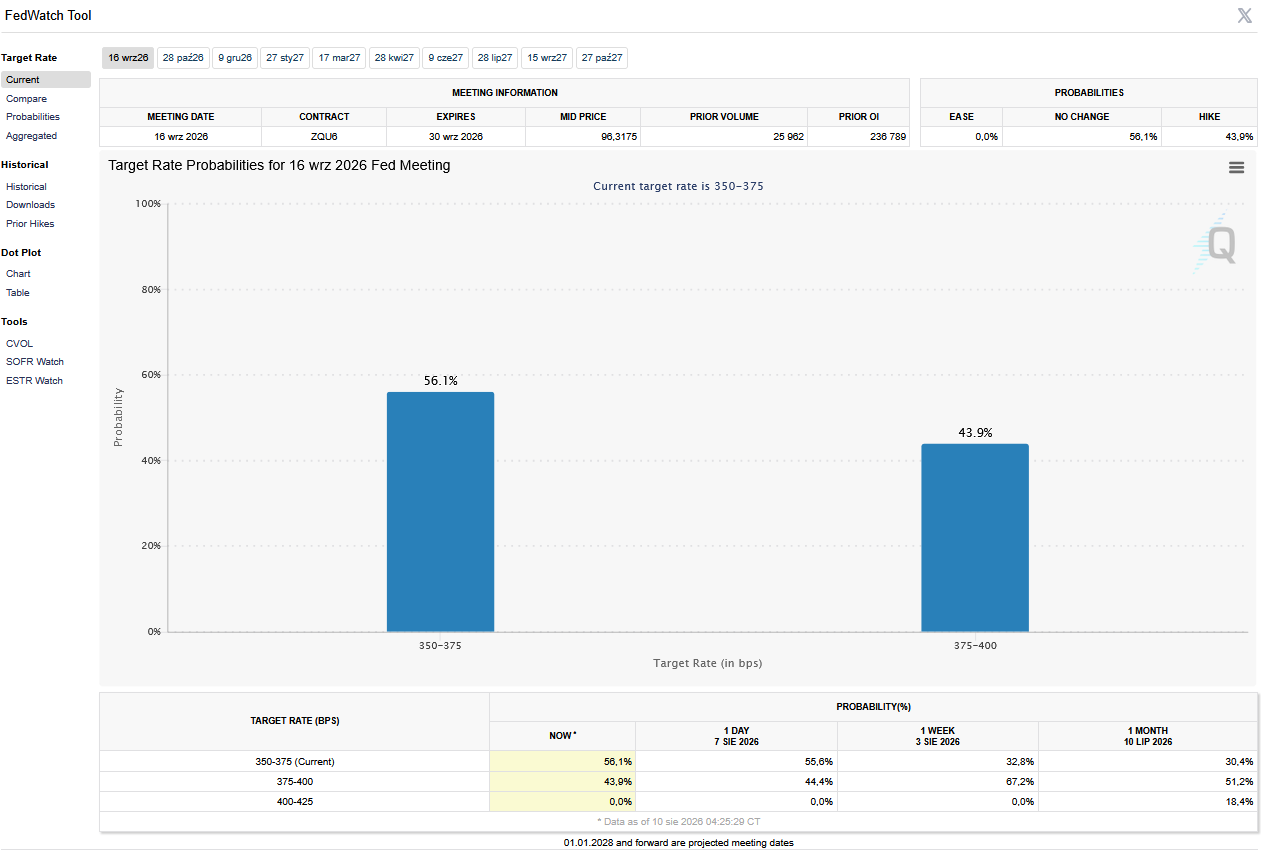Open SOFR Watch tool
This screenshot has height=851, width=1261.
pos(34,362)
